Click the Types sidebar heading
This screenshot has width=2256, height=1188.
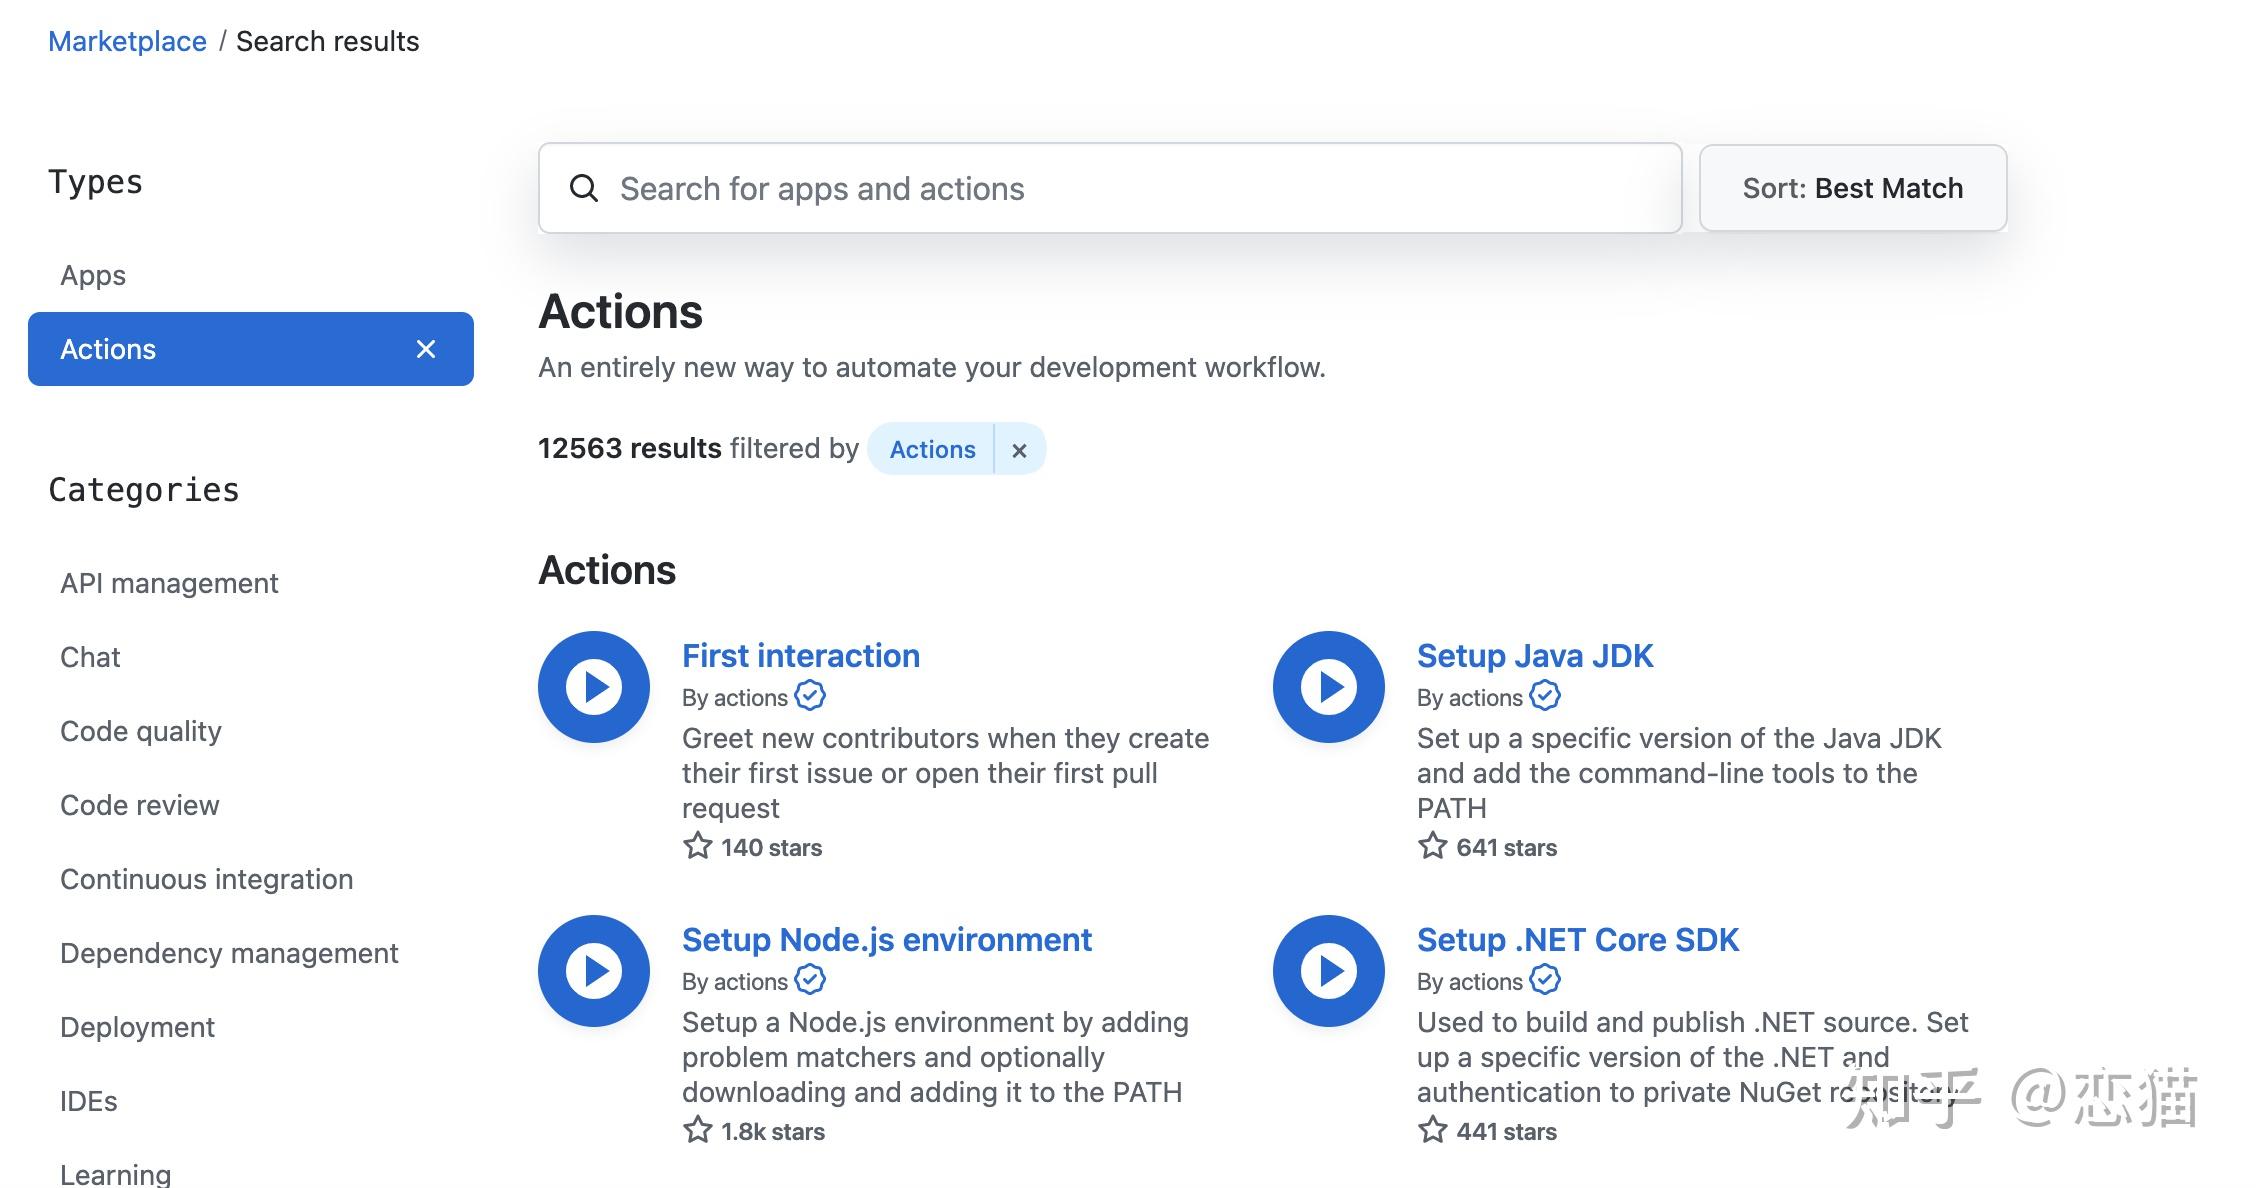(96, 183)
